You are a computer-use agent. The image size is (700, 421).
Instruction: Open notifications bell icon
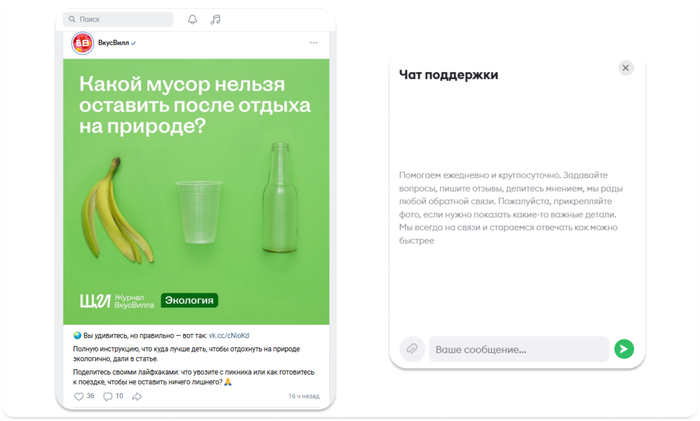(192, 19)
